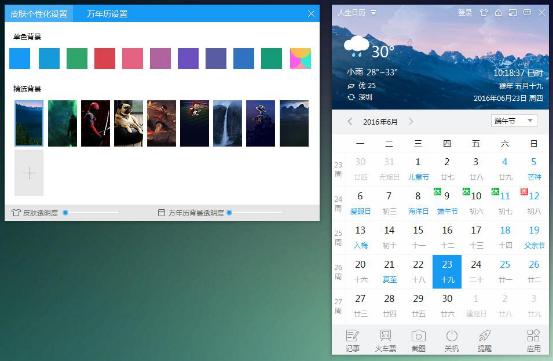This screenshot has width=553, height=361.
Task: Adjust the 皮肤透明度 slider handle
Action: pyautogui.click(x=65, y=213)
